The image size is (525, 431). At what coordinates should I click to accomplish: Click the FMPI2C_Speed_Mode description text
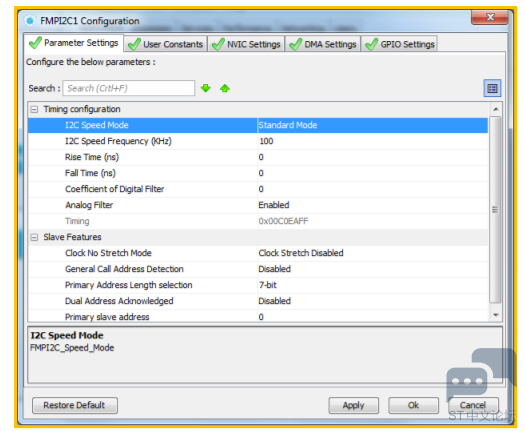(72, 348)
